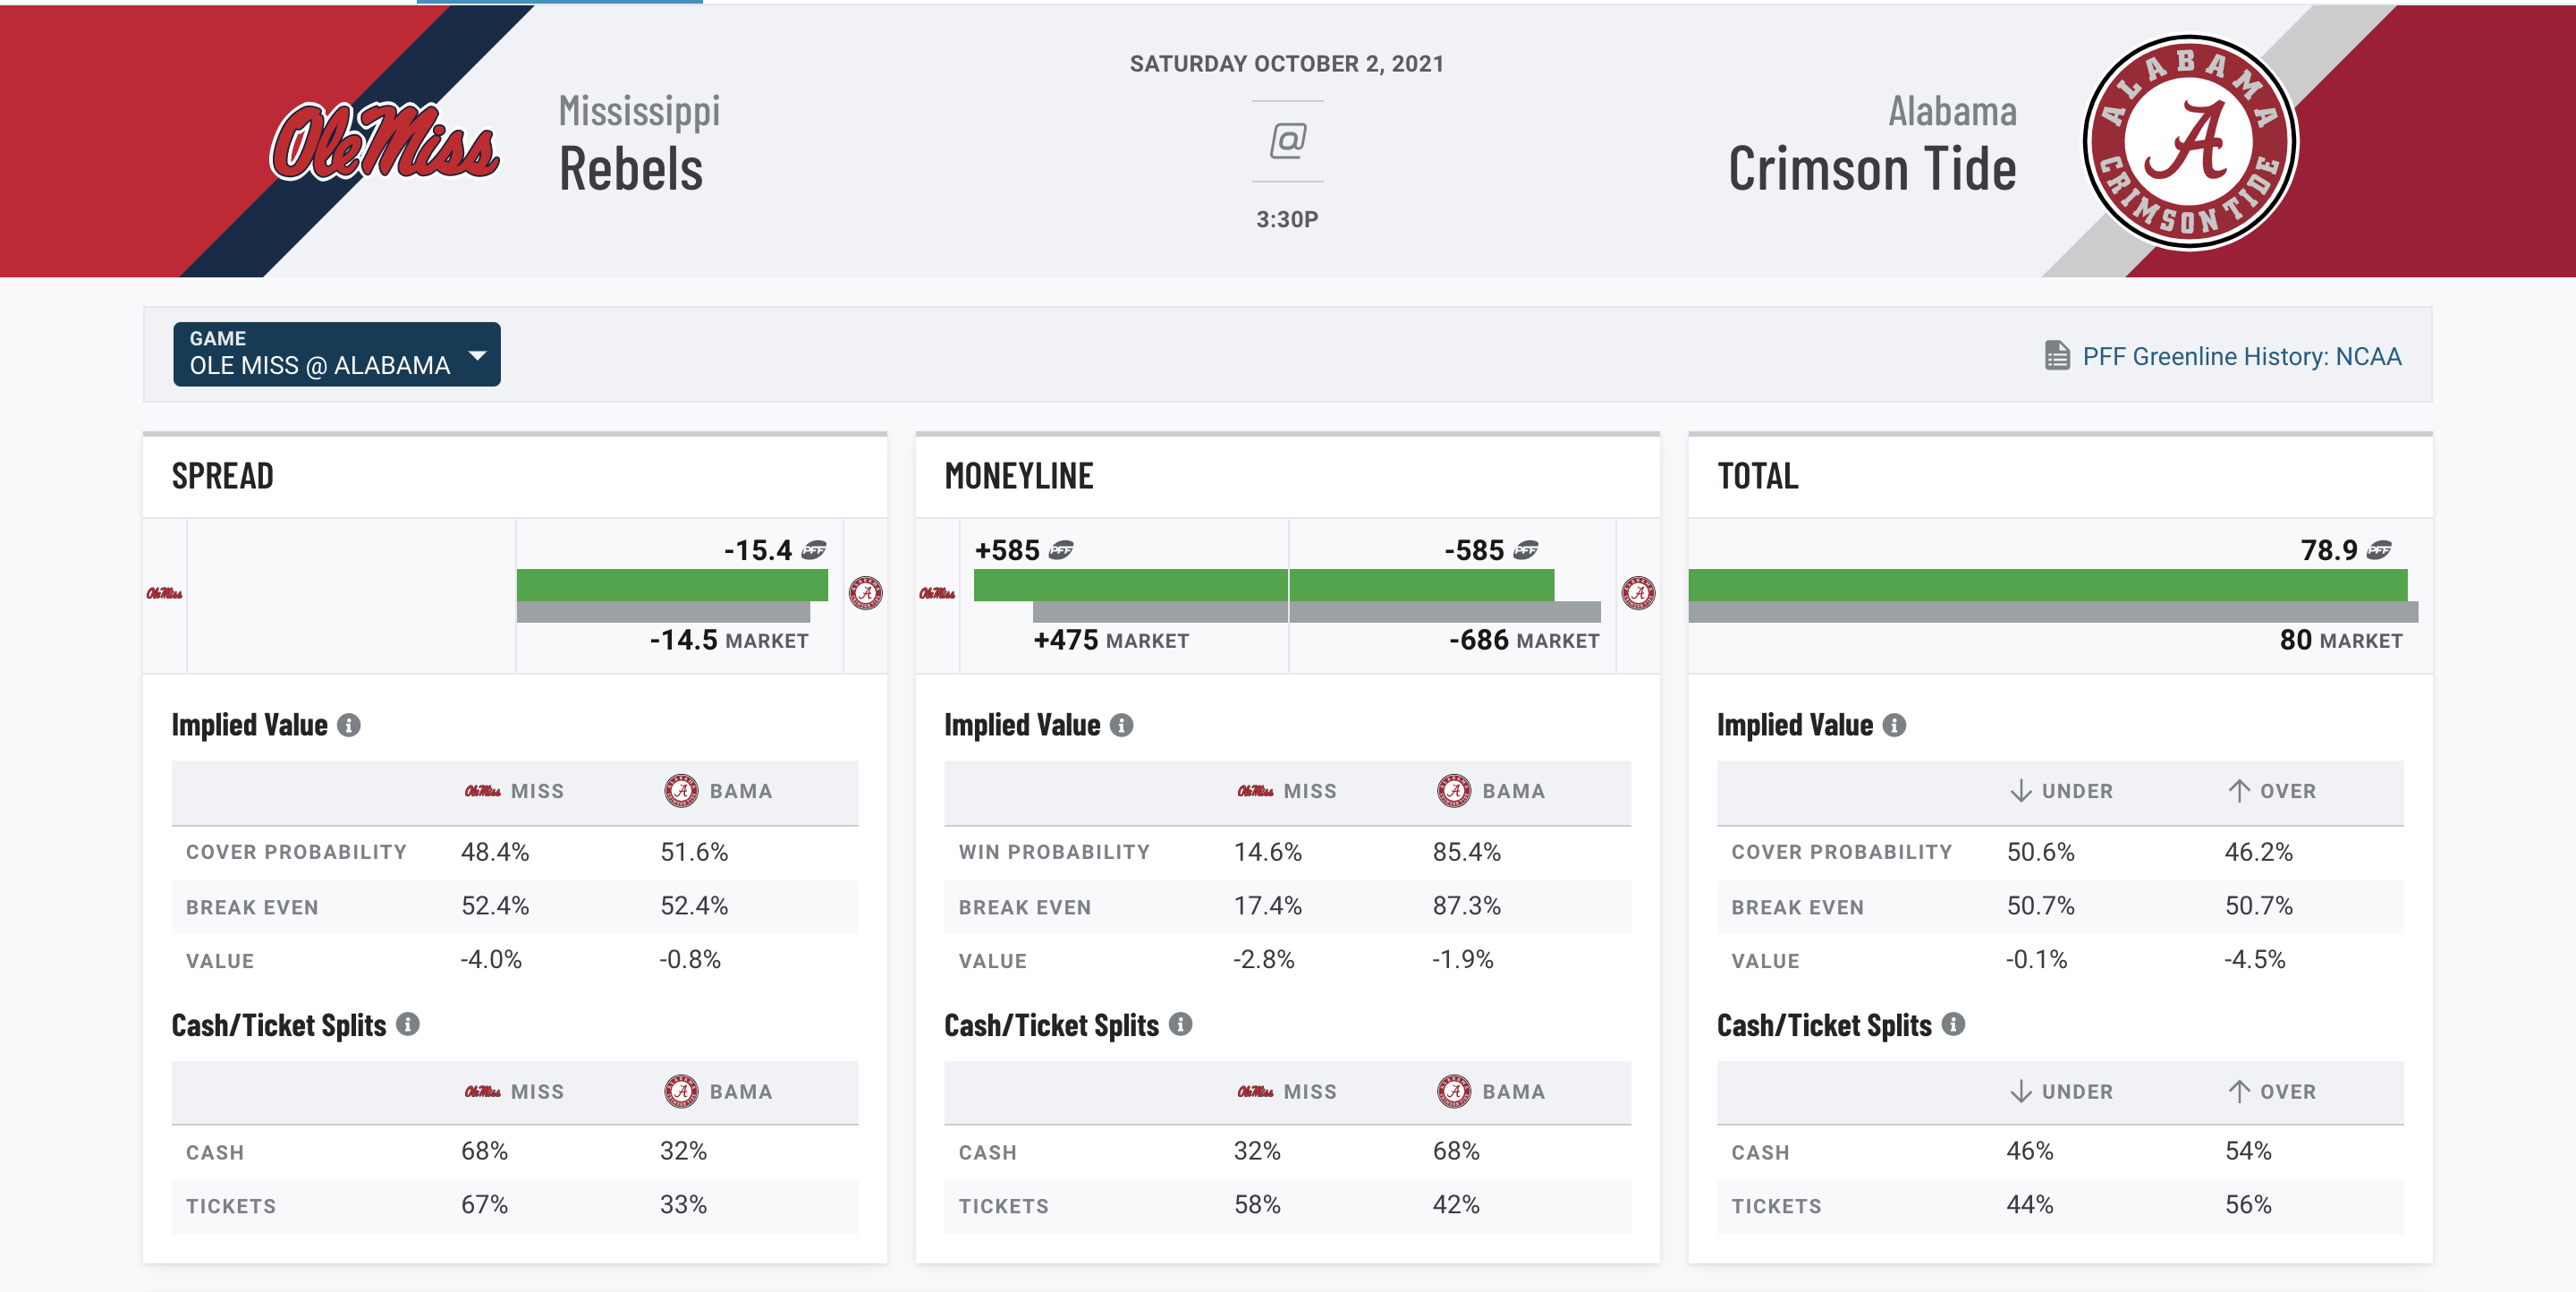The height and width of the screenshot is (1292, 2576).
Task: Click the Alabama Crimson Tide header logo
Action: point(2189,142)
